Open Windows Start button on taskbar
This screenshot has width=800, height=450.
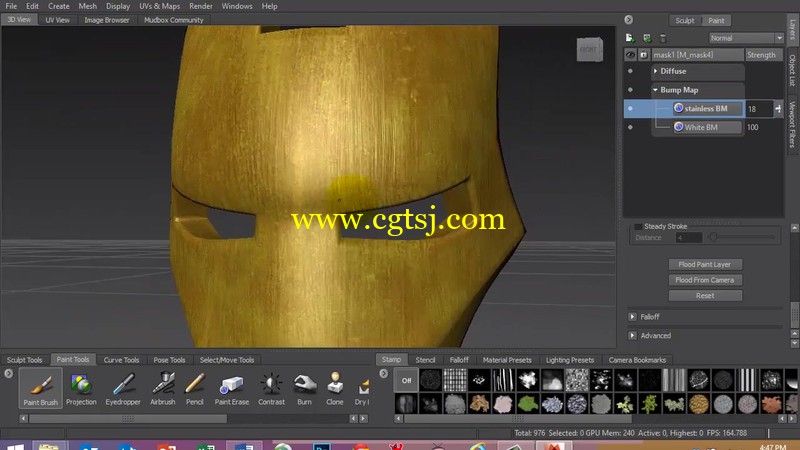14,446
